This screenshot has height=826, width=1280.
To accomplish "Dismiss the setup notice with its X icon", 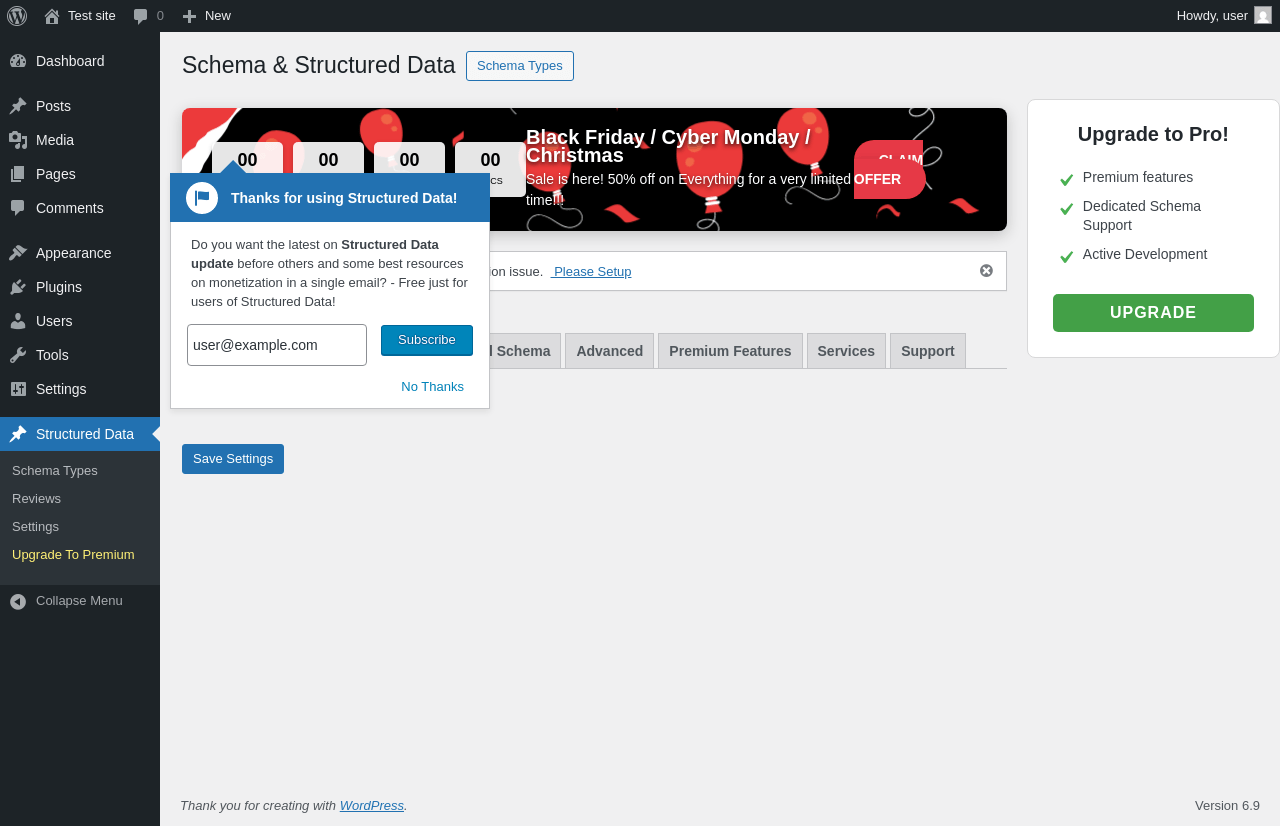I will (x=986, y=271).
